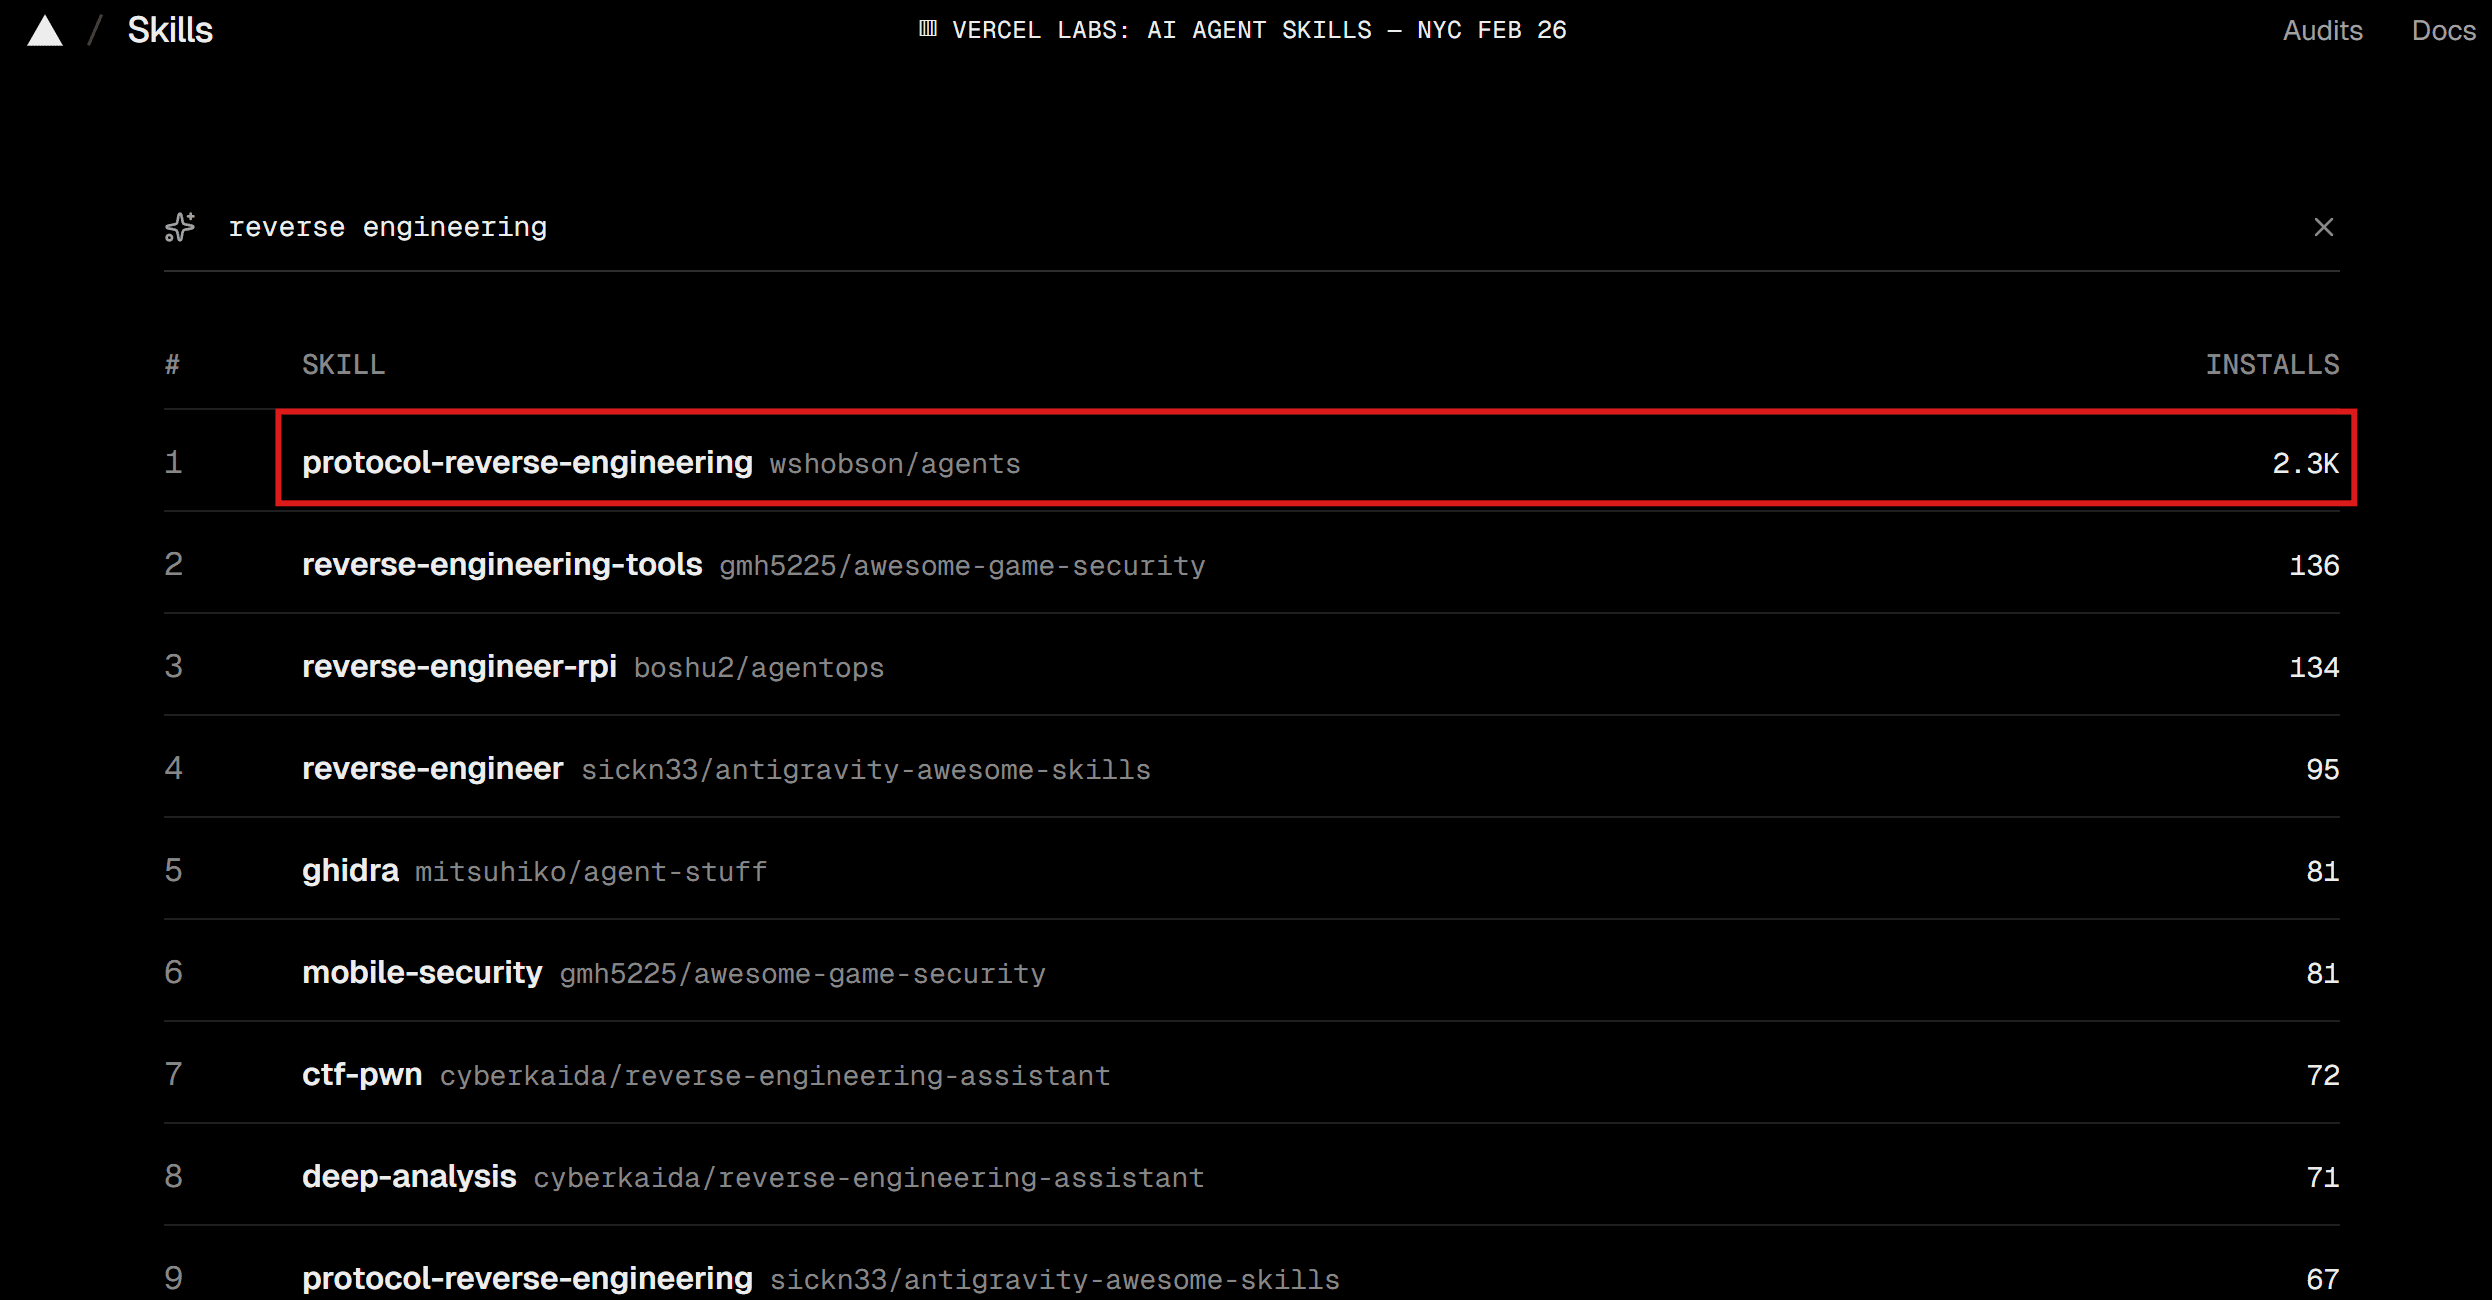Screen dimensions: 2492x1300
Task: Click the AI sparkle search icon
Action: (x=180, y=227)
